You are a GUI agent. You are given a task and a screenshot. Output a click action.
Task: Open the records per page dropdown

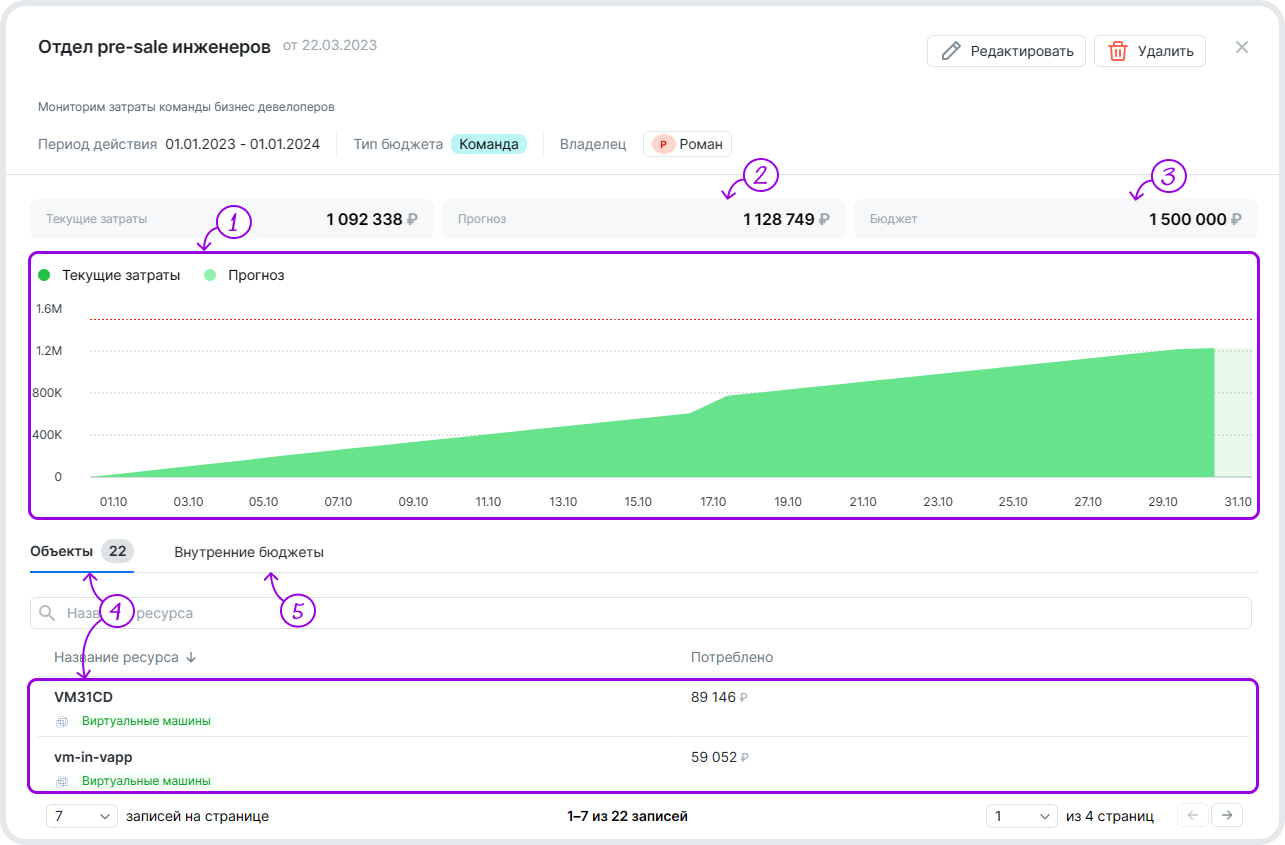[82, 816]
